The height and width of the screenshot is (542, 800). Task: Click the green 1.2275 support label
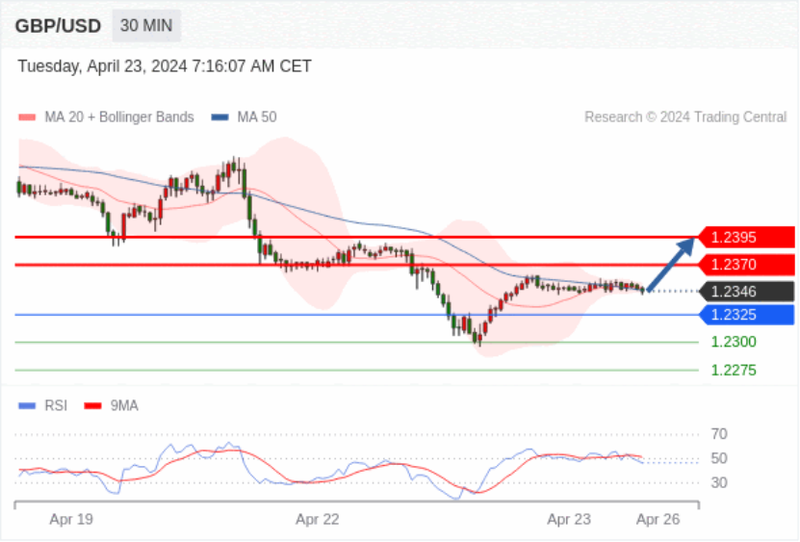(x=734, y=370)
